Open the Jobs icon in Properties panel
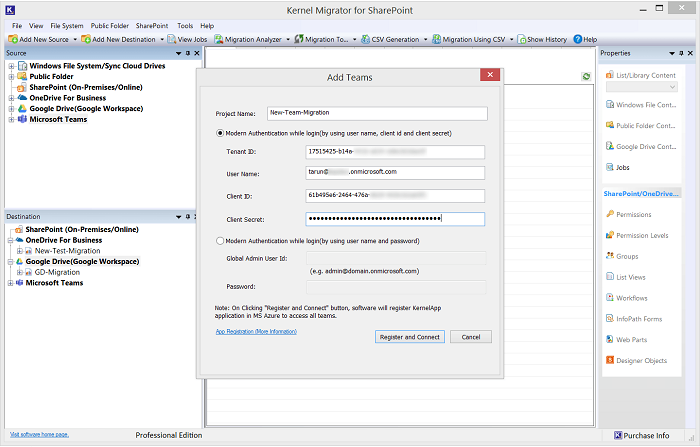The image size is (700, 447). coord(610,167)
